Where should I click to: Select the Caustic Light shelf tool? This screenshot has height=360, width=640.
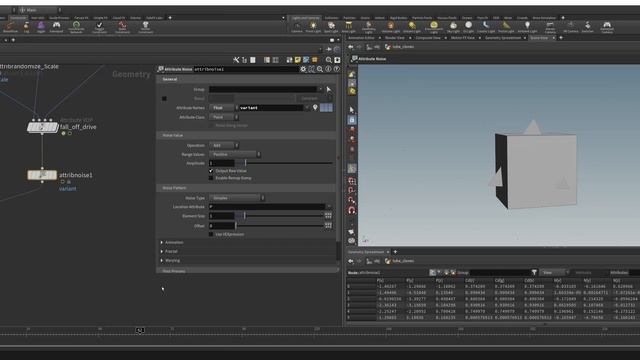click(x=486, y=27)
